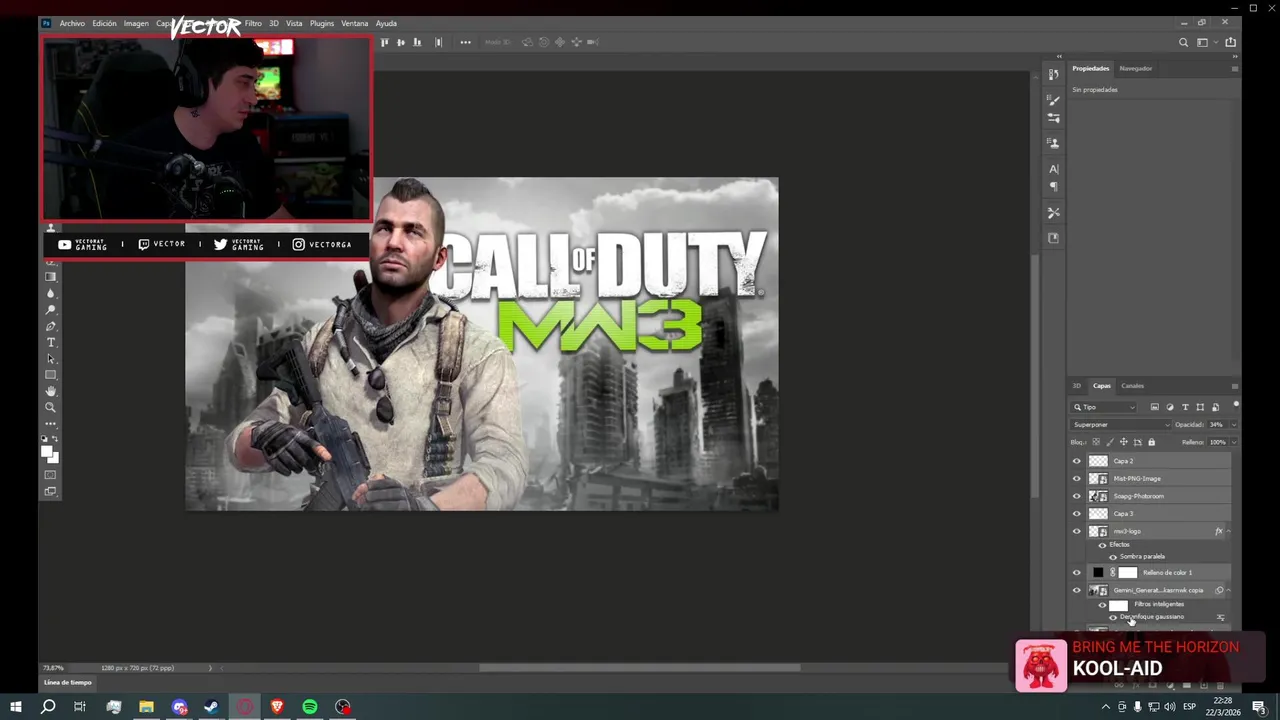This screenshot has height=720, width=1280.
Task: Select the Path Selection arrow tool
Action: coord(51,359)
